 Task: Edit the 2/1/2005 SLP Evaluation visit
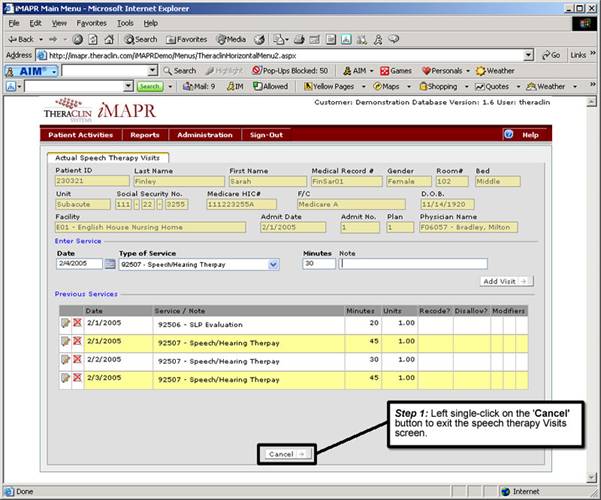66,323
